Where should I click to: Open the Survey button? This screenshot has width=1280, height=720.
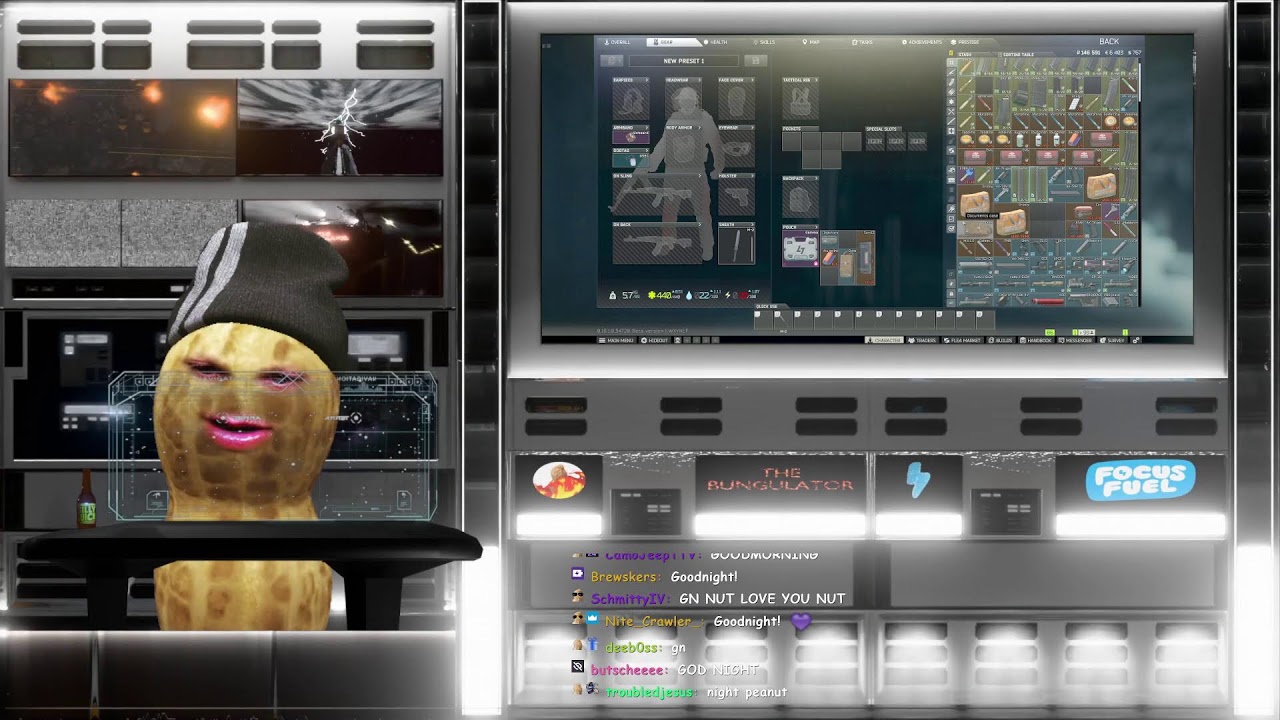click(1113, 340)
